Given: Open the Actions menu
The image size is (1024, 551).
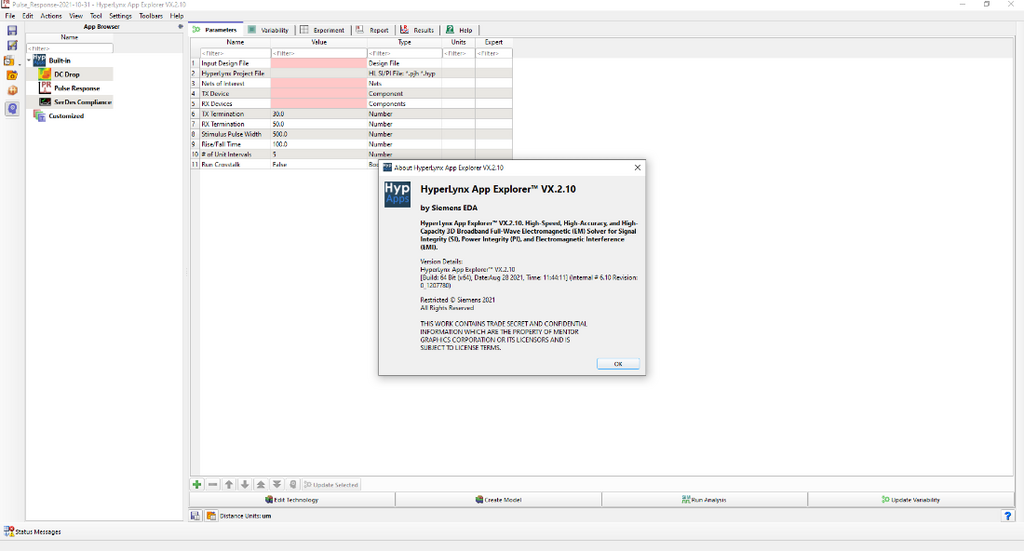Looking at the screenshot, I should [51, 16].
